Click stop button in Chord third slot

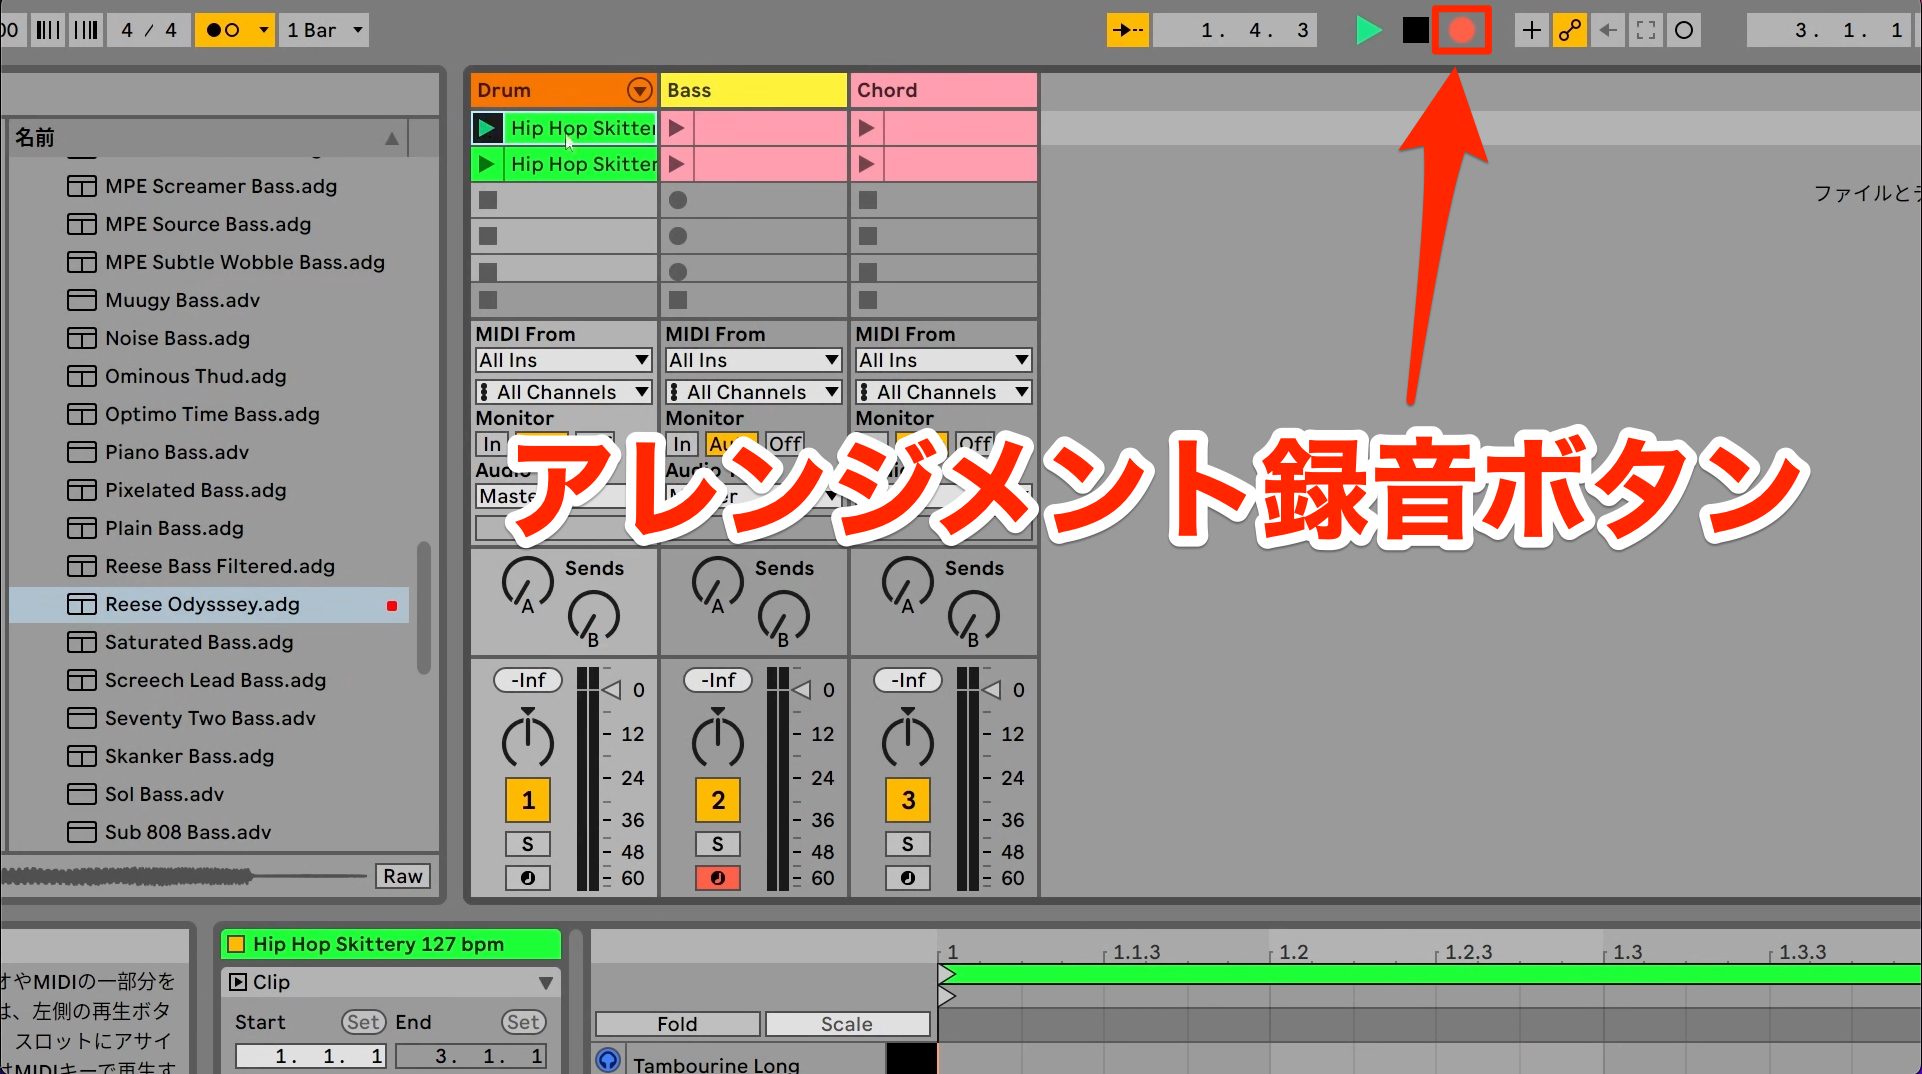pos(868,200)
